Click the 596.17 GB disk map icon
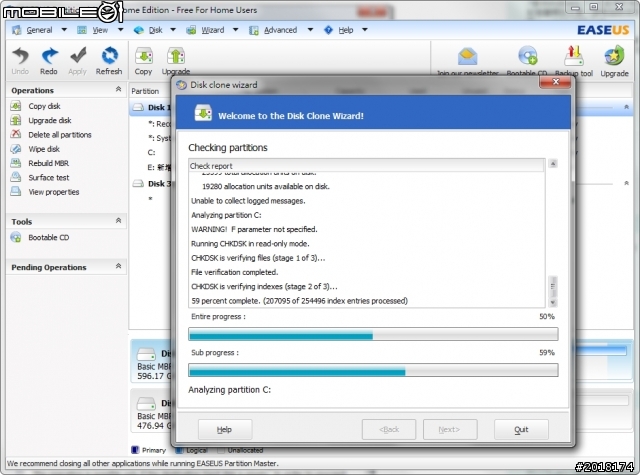The height and width of the screenshot is (475, 640). [146, 354]
